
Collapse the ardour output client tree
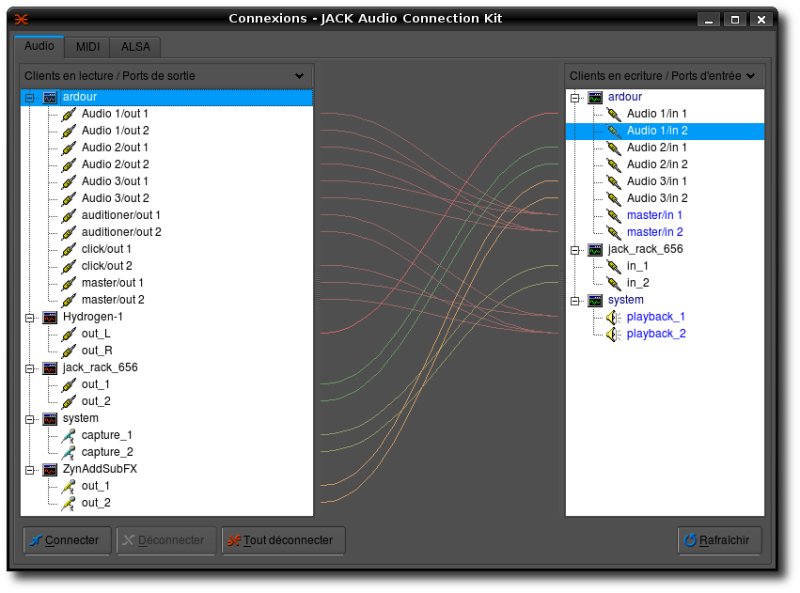(30, 97)
